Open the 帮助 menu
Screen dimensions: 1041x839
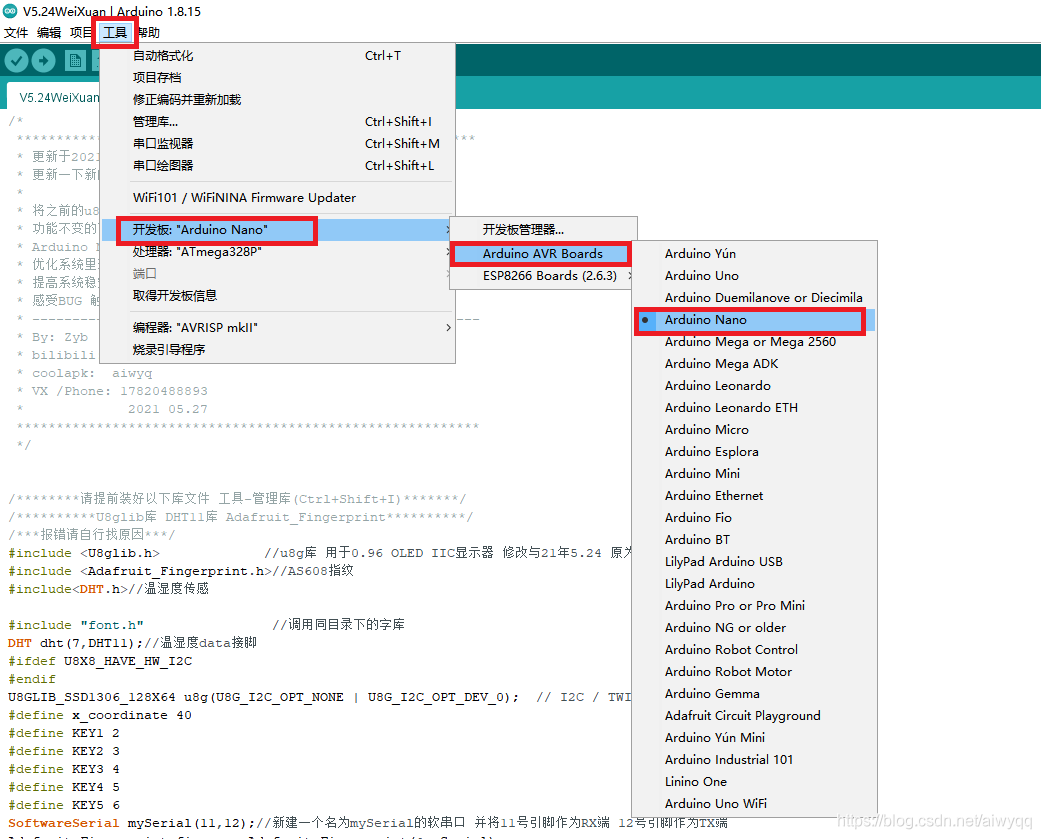[x=148, y=33]
